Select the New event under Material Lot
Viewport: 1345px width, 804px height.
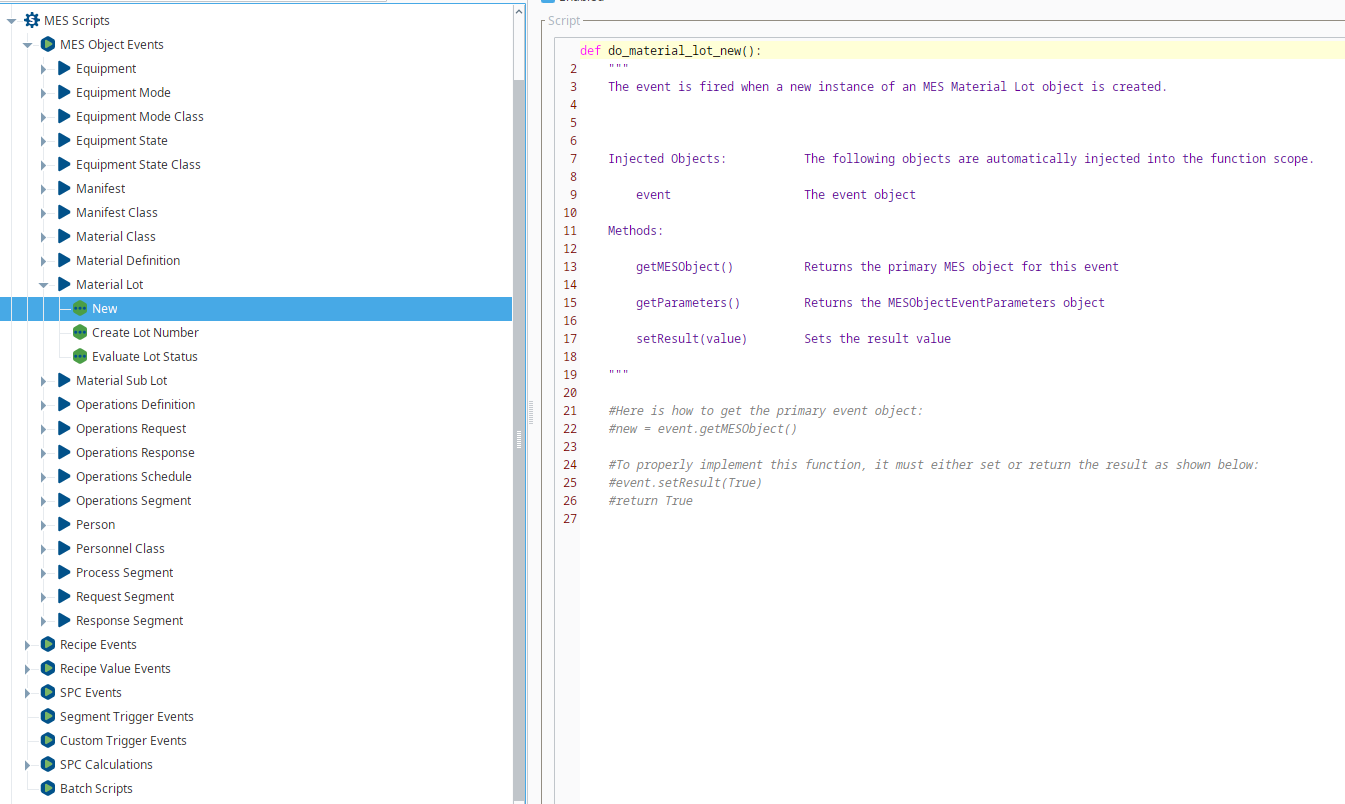(104, 308)
